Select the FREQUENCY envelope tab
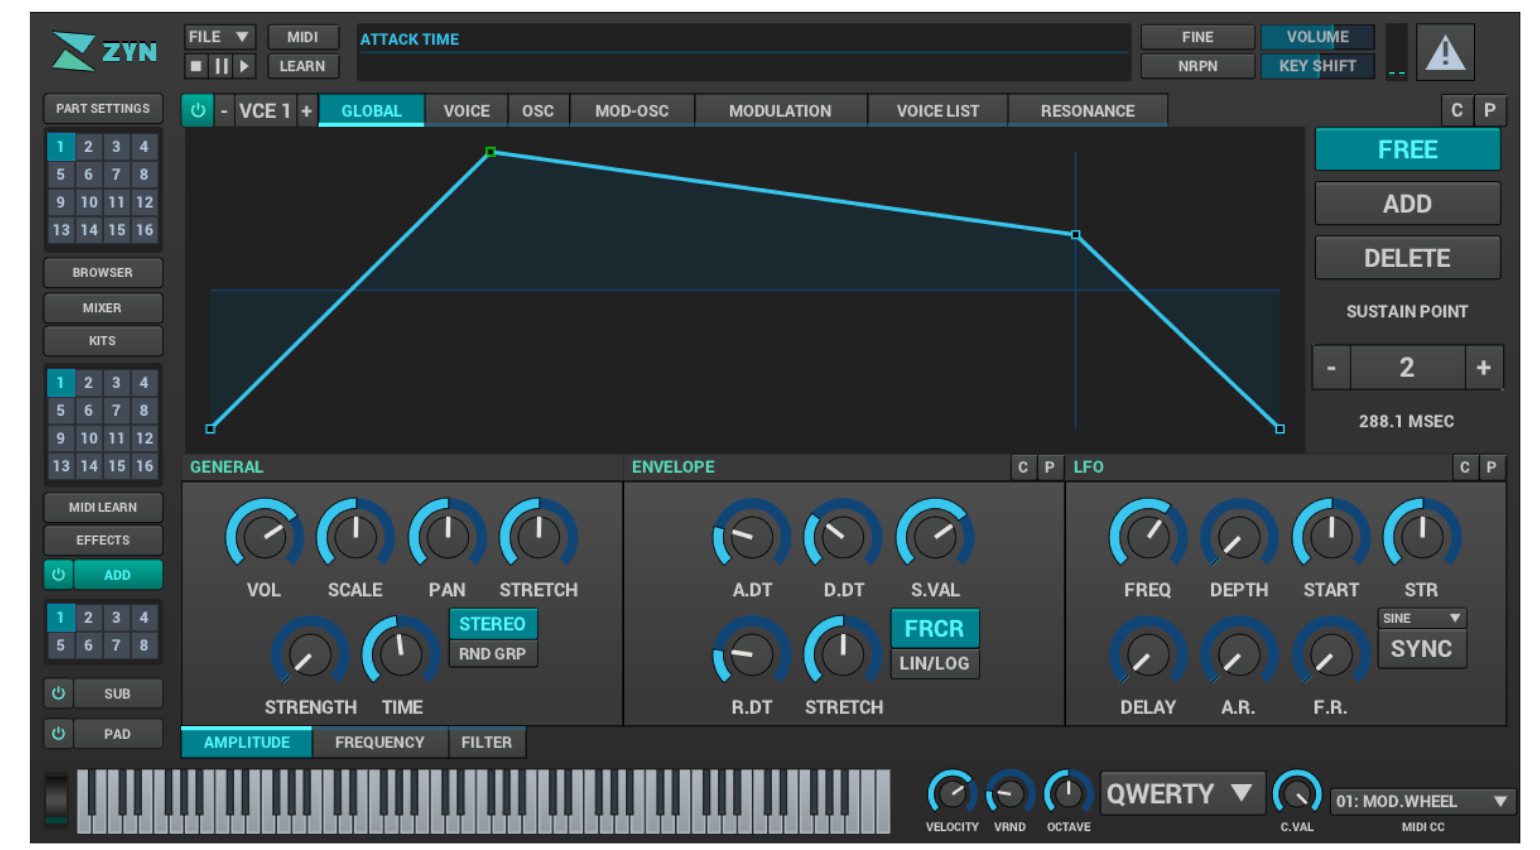This screenshot has height=850, width=1540. click(x=379, y=742)
